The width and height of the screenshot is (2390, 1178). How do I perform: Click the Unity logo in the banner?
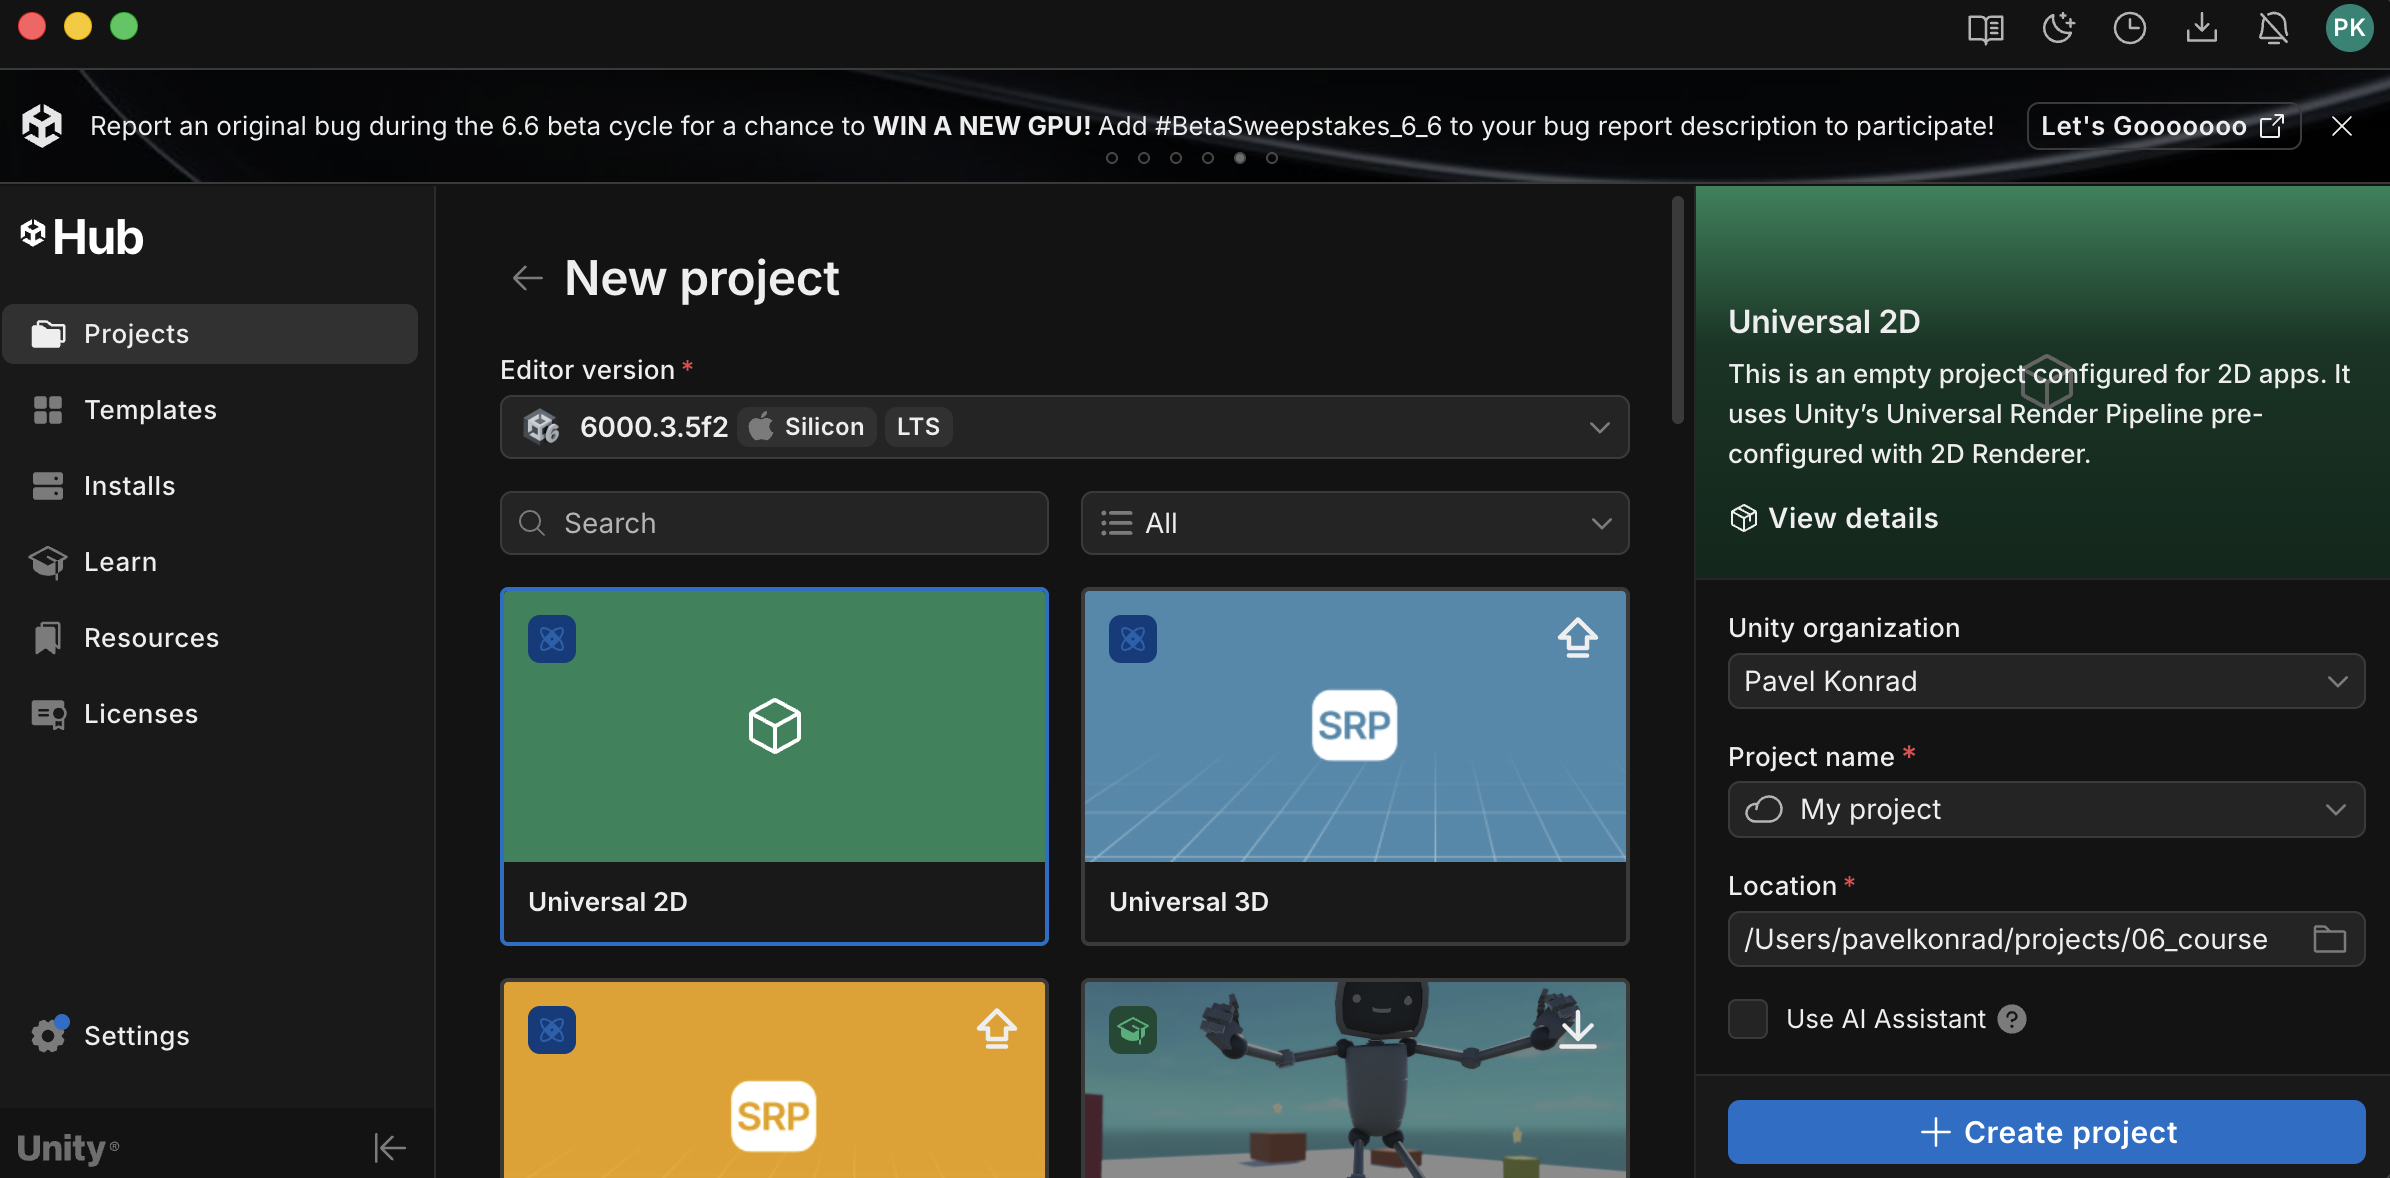(x=42, y=126)
